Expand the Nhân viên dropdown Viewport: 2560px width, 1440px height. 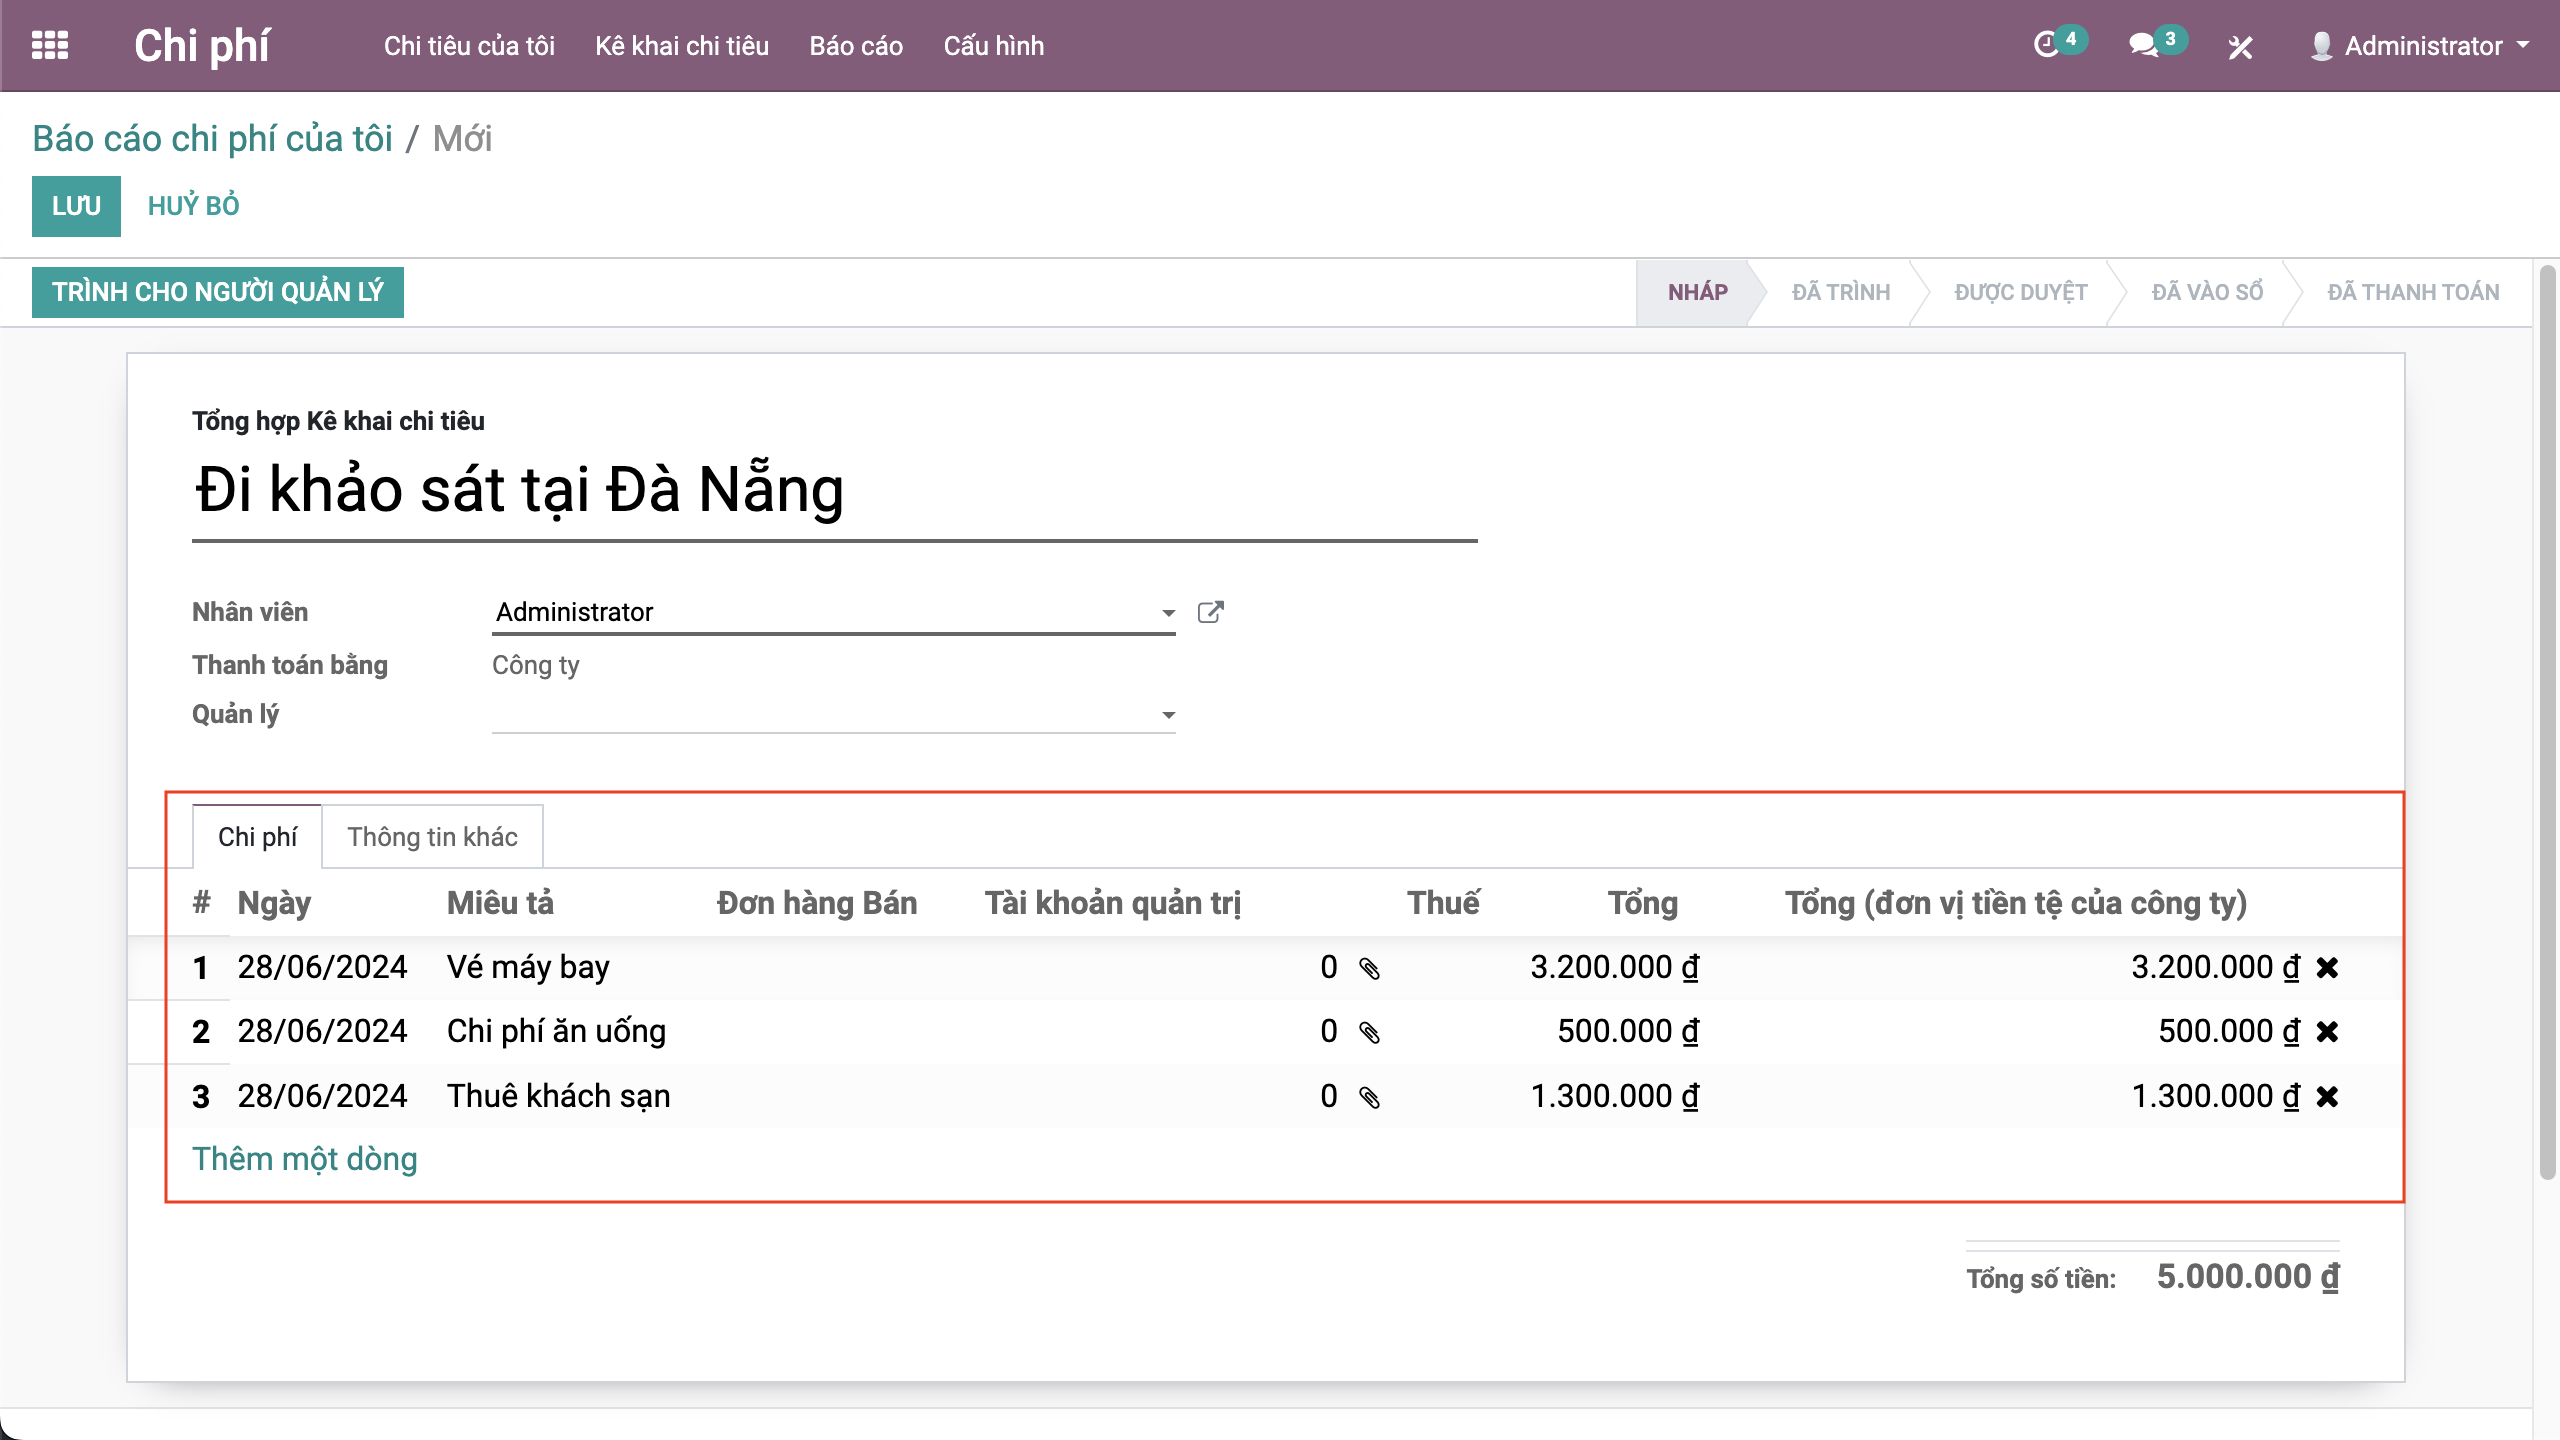pos(1167,613)
